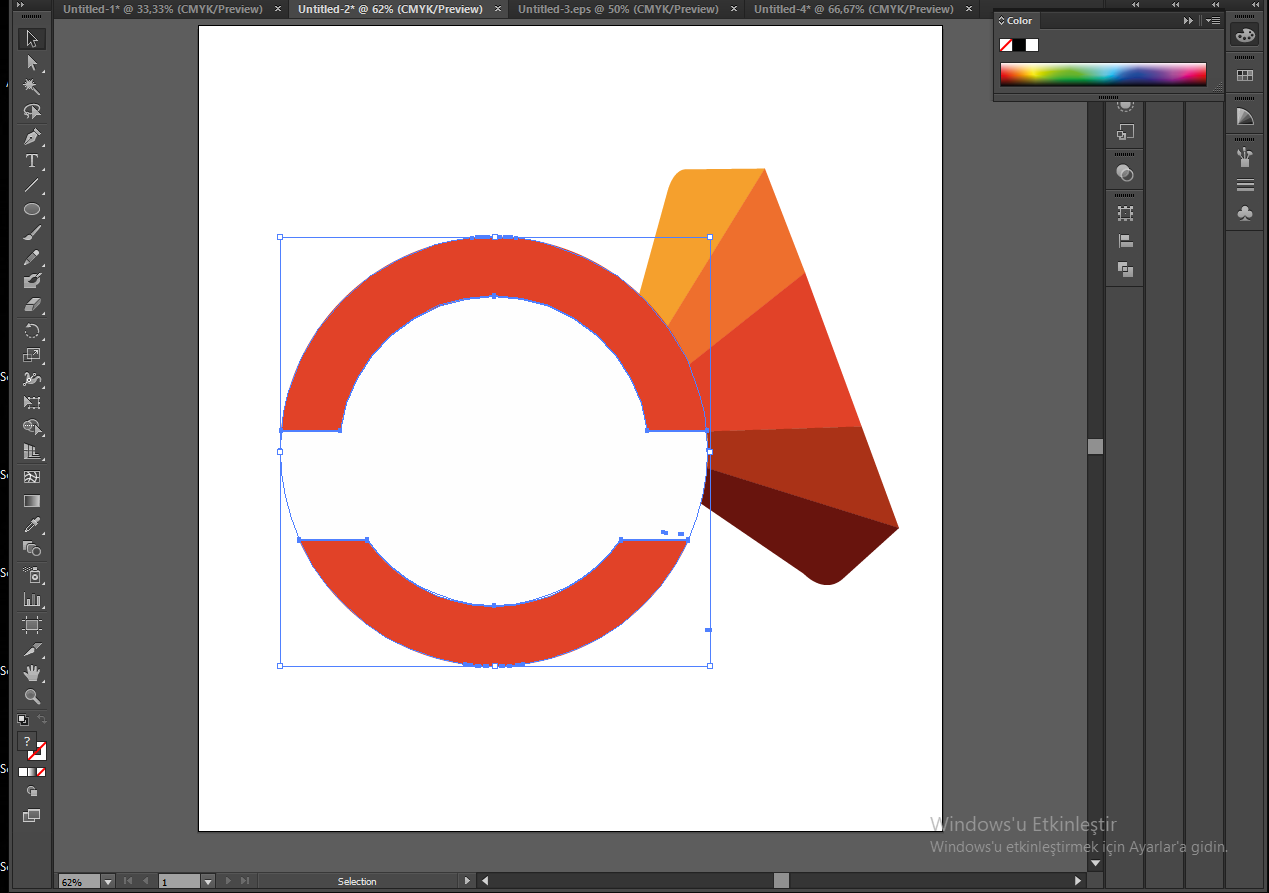Change the screen mode

pyautogui.click(x=32, y=815)
